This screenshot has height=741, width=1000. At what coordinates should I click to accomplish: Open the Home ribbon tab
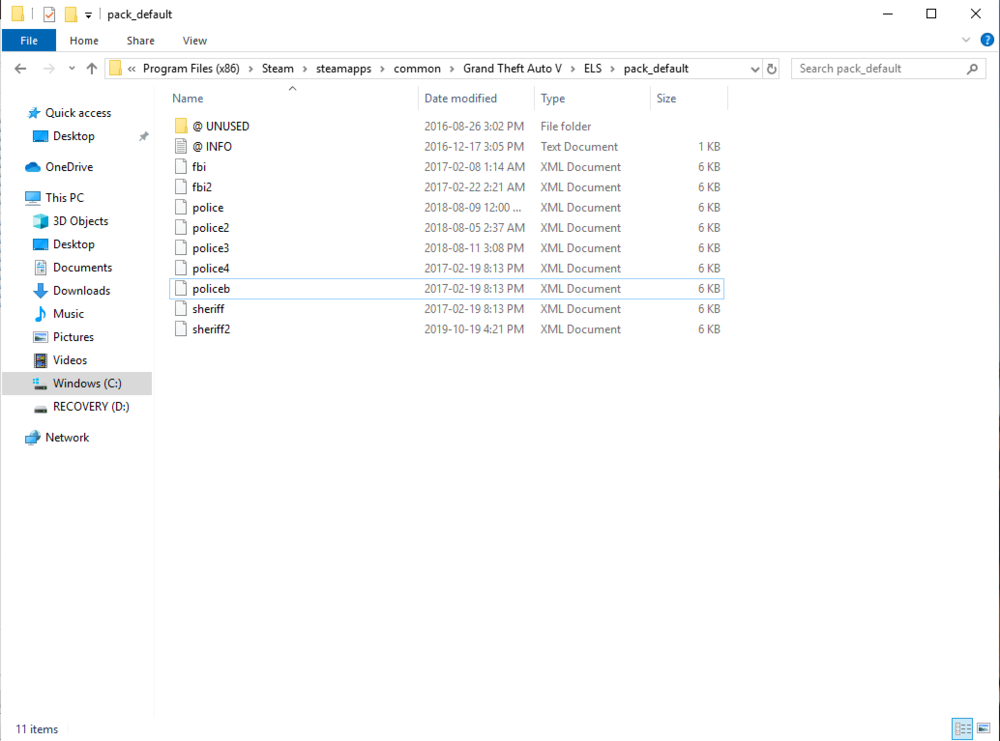click(84, 40)
